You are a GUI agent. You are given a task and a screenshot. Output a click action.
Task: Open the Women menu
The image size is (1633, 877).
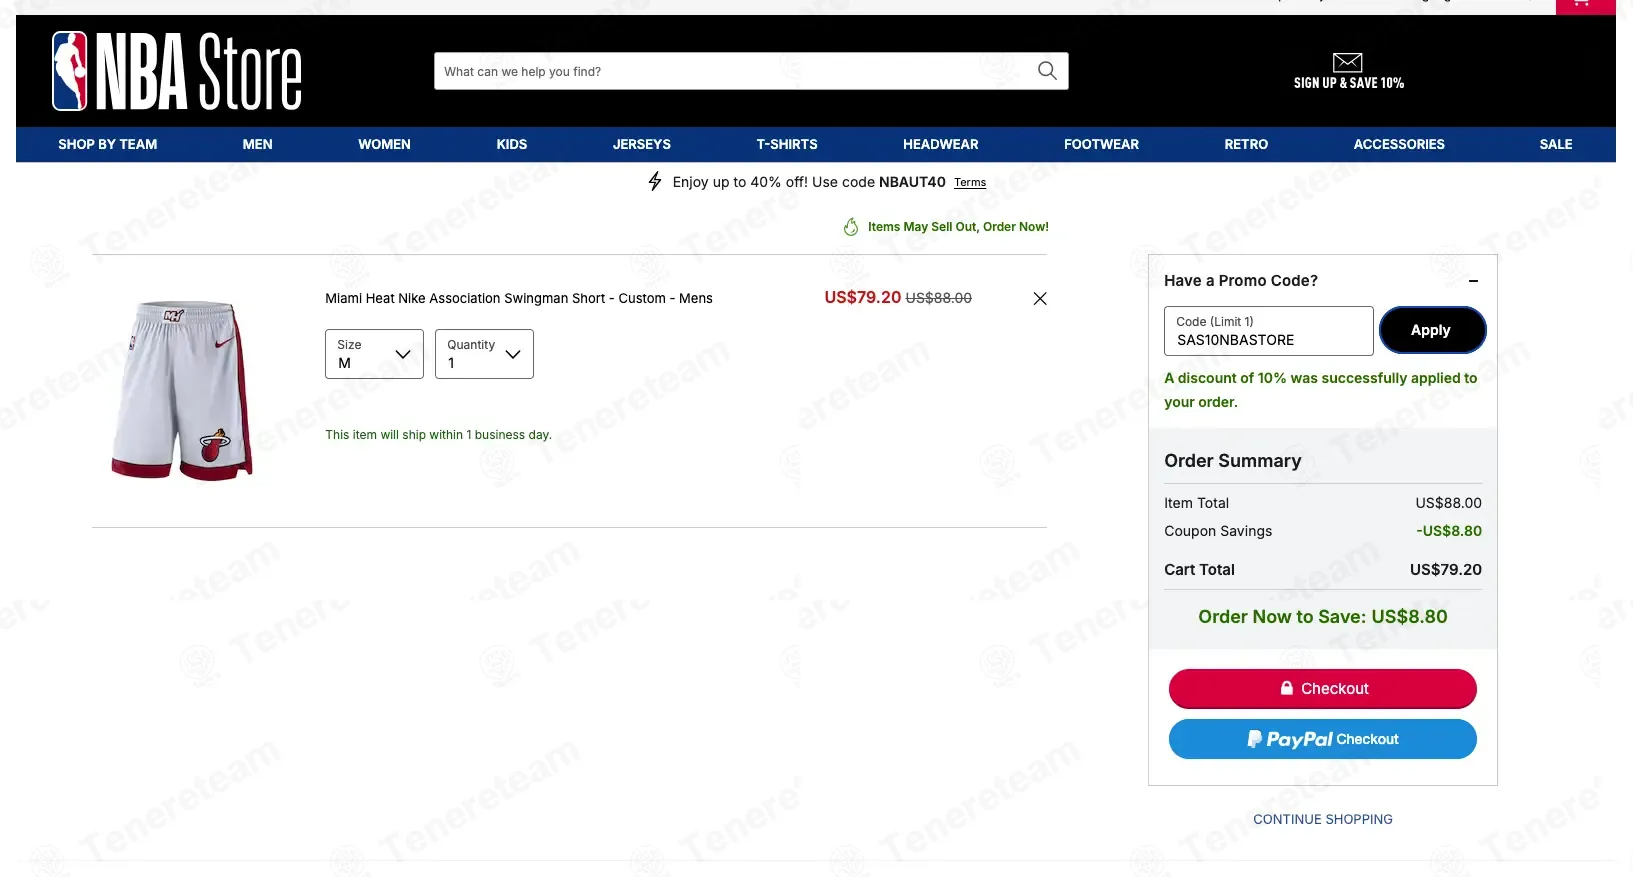pos(384,144)
